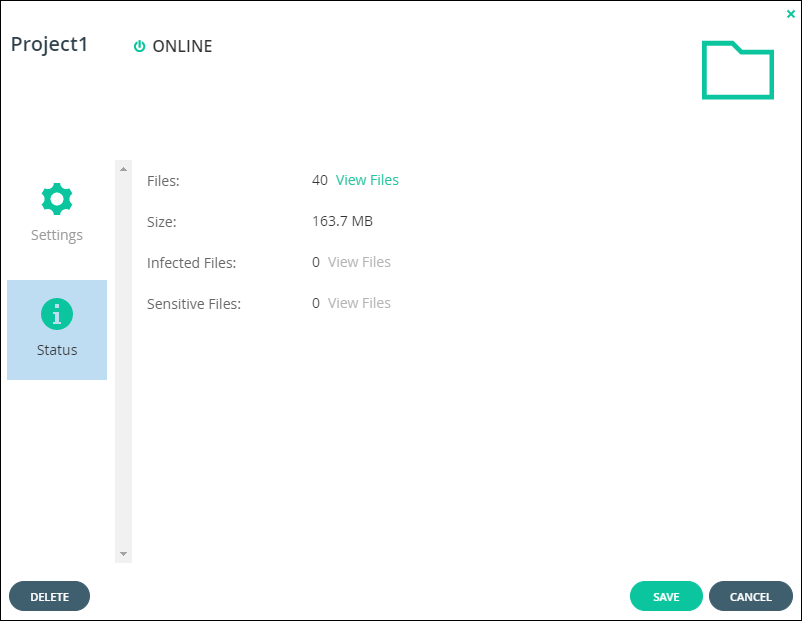Click the Infected Files count 0

click(316, 262)
